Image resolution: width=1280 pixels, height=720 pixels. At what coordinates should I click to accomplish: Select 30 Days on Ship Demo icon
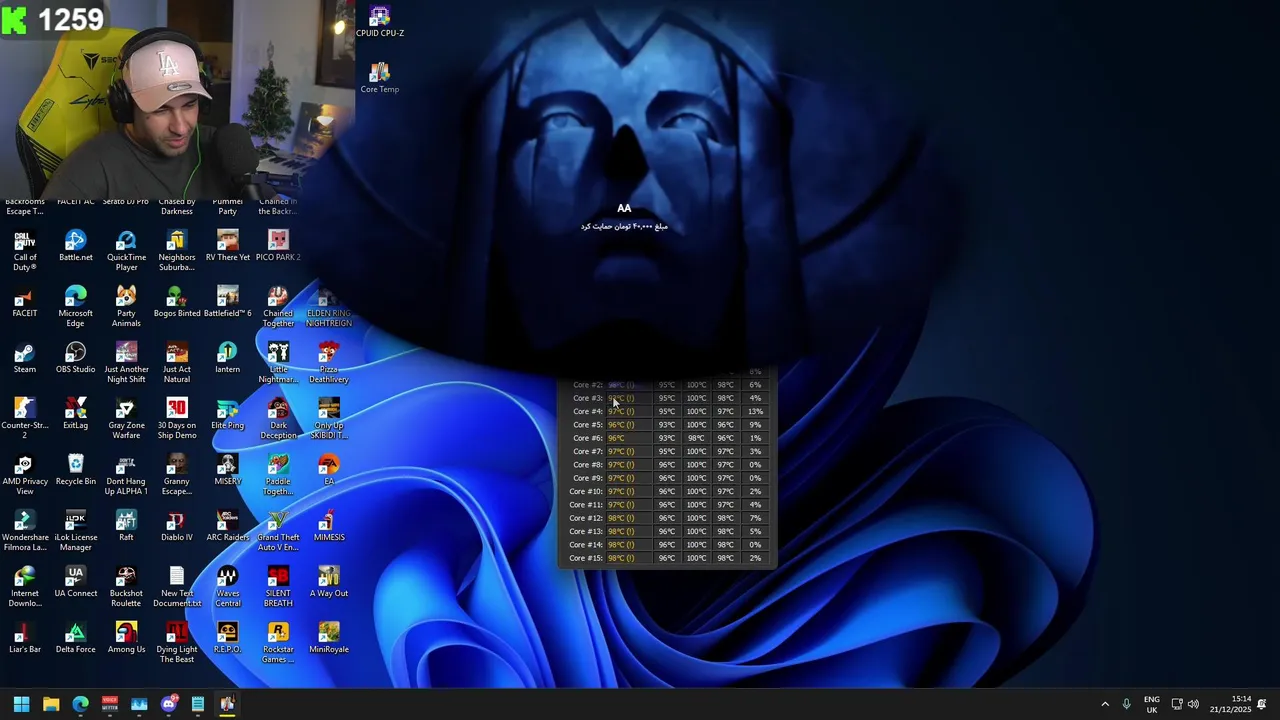tap(177, 419)
